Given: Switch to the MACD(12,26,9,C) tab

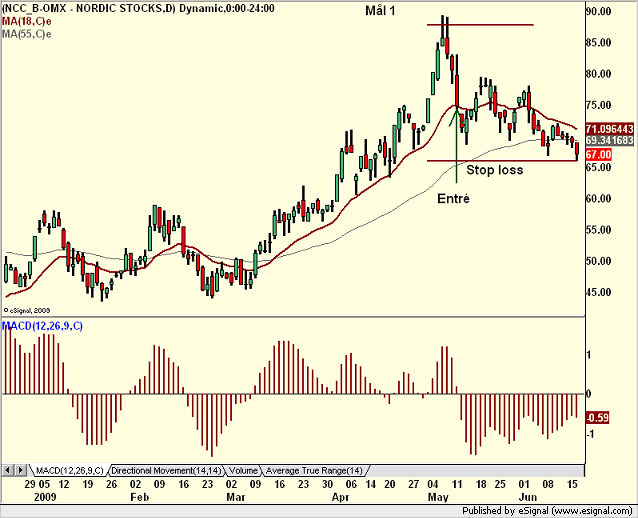Looking at the screenshot, I should (x=69, y=471).
